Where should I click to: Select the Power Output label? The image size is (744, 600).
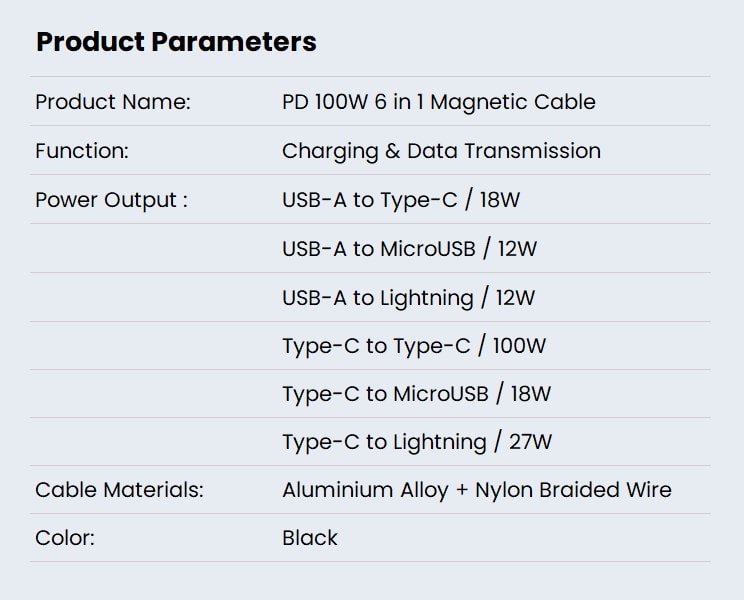point(112,200)
